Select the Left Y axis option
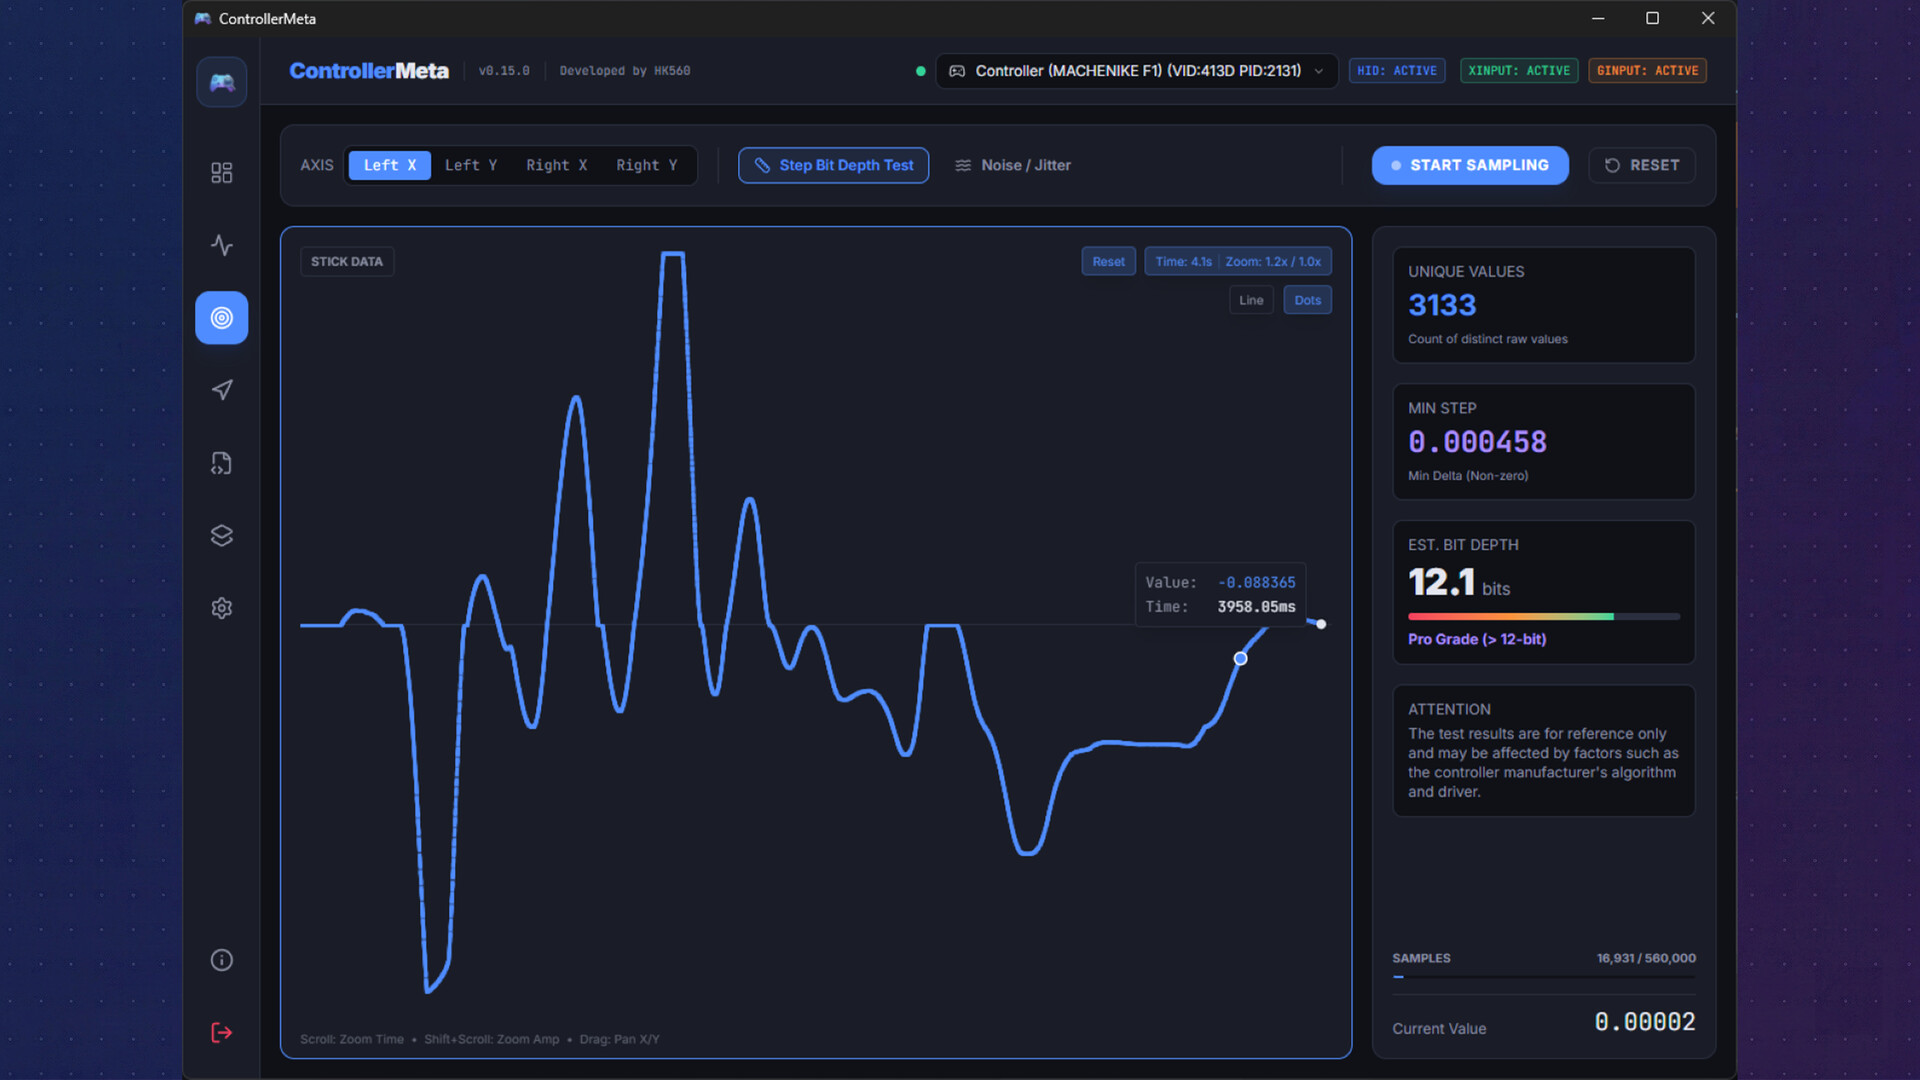 470,165
